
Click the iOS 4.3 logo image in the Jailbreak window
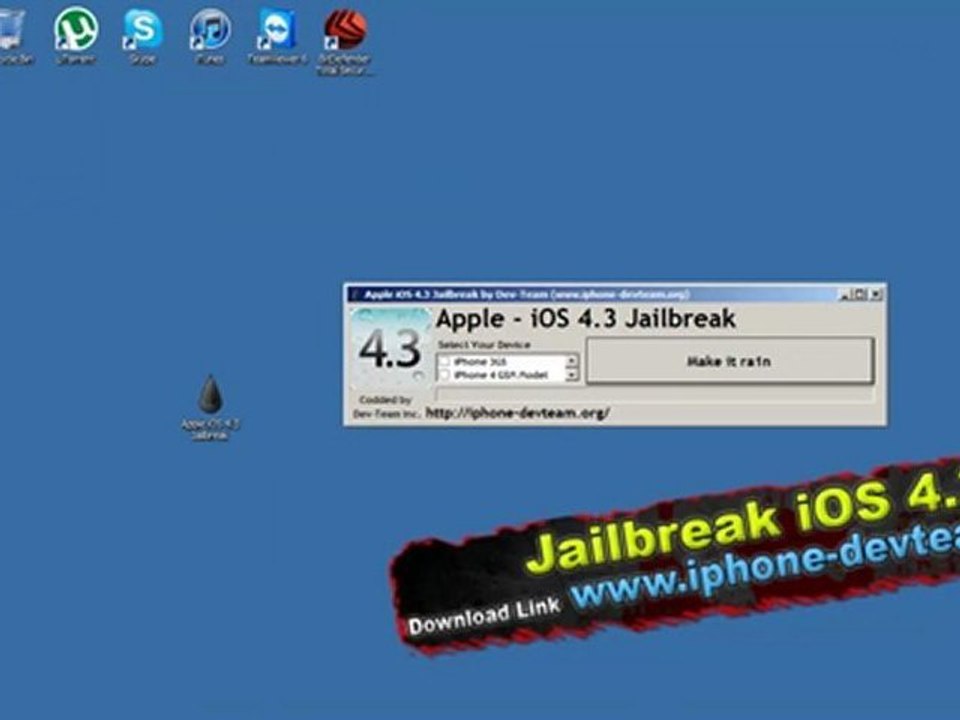390,349
